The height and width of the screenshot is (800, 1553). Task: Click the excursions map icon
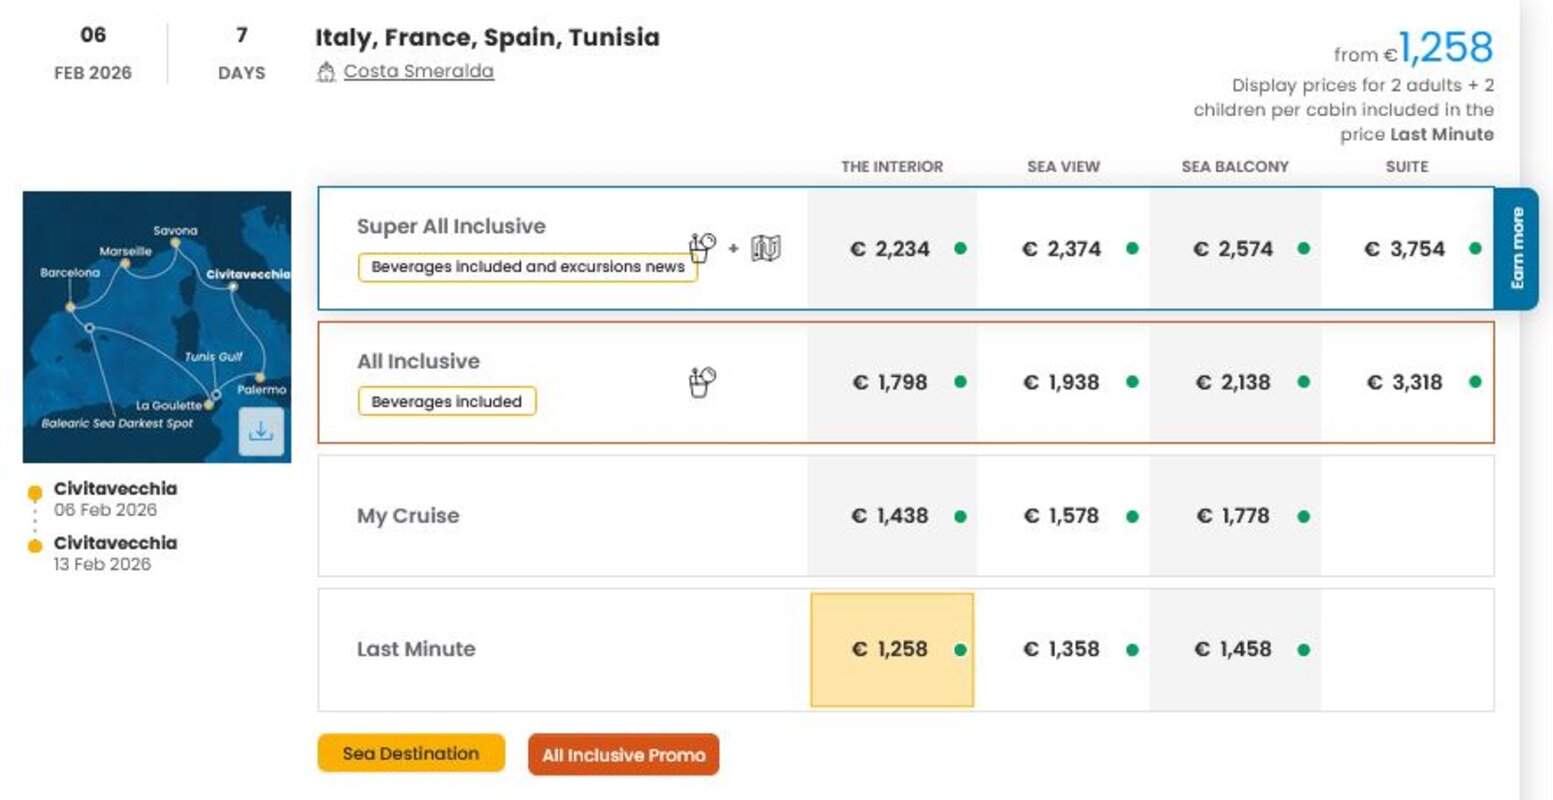765,247
